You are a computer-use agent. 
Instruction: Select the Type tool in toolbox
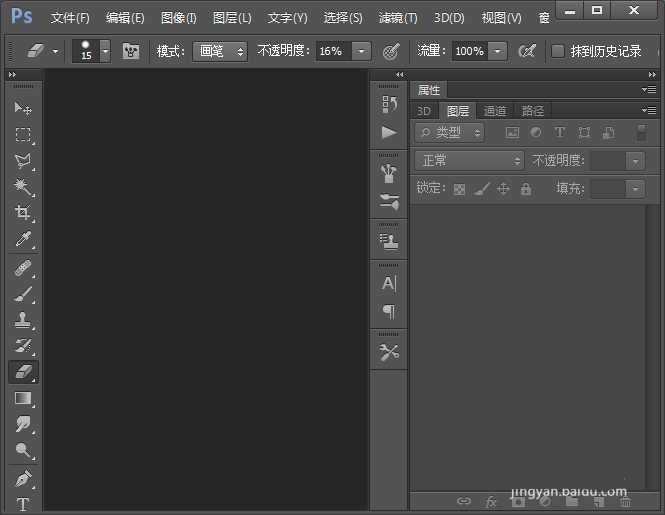(23, 504)
